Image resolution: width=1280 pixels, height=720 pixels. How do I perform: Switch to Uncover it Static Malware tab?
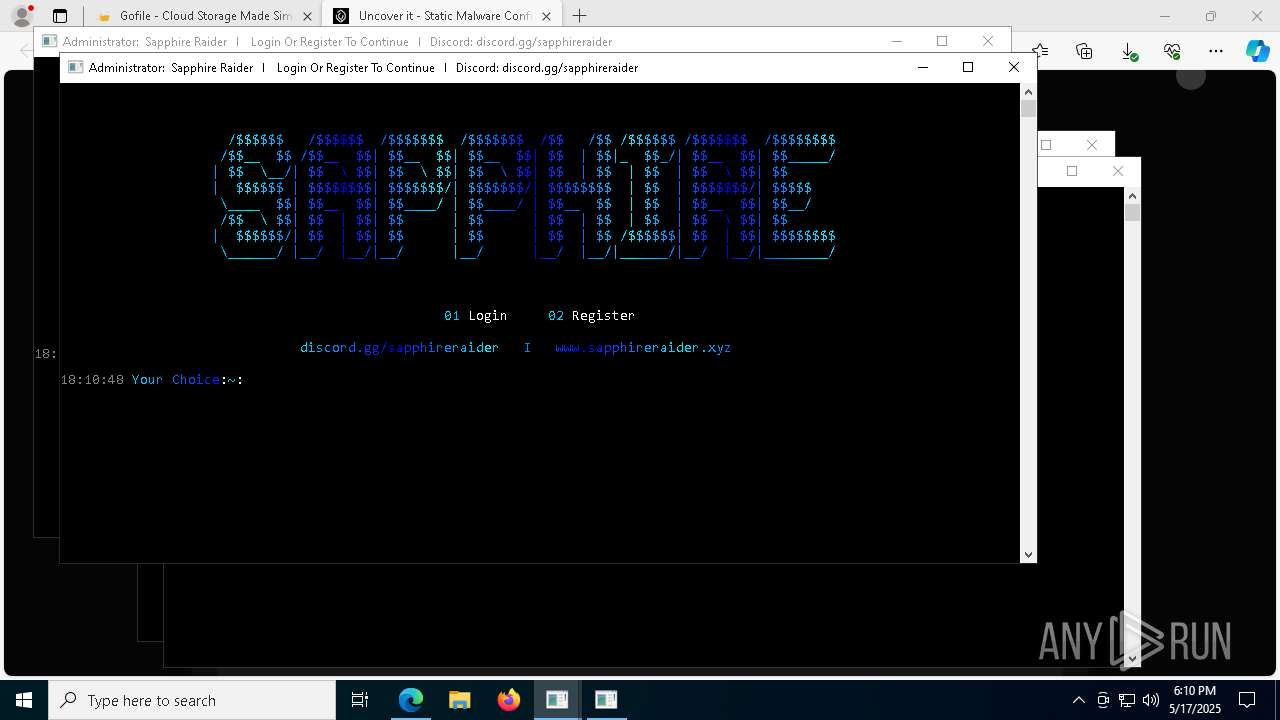click(444, 16)
